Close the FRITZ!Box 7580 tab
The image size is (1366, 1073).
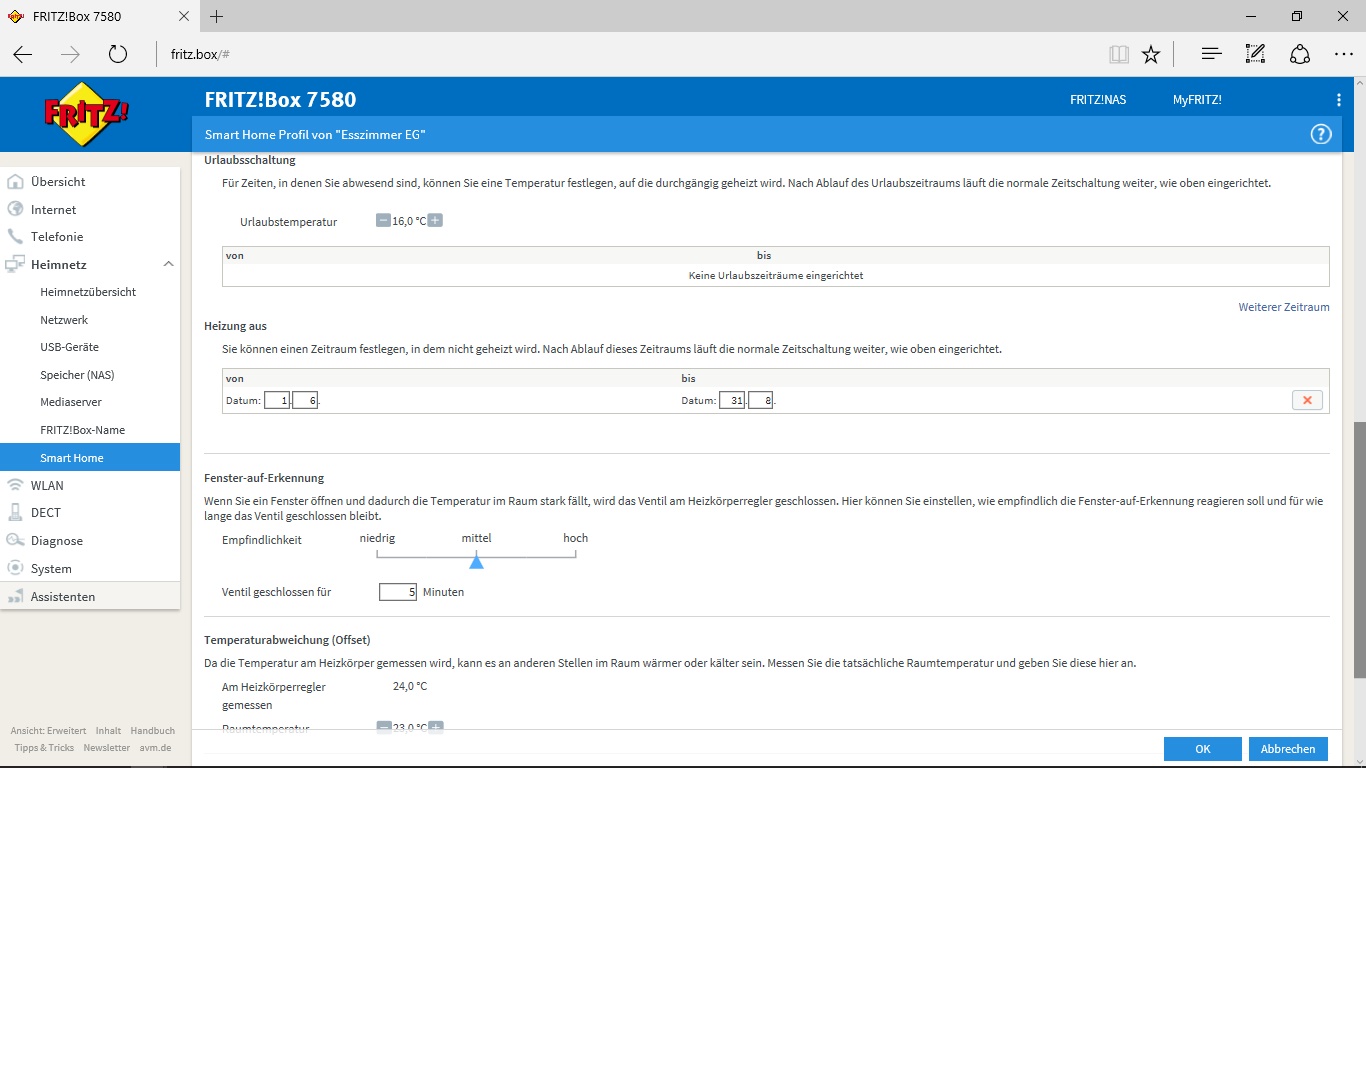(184, 16)
